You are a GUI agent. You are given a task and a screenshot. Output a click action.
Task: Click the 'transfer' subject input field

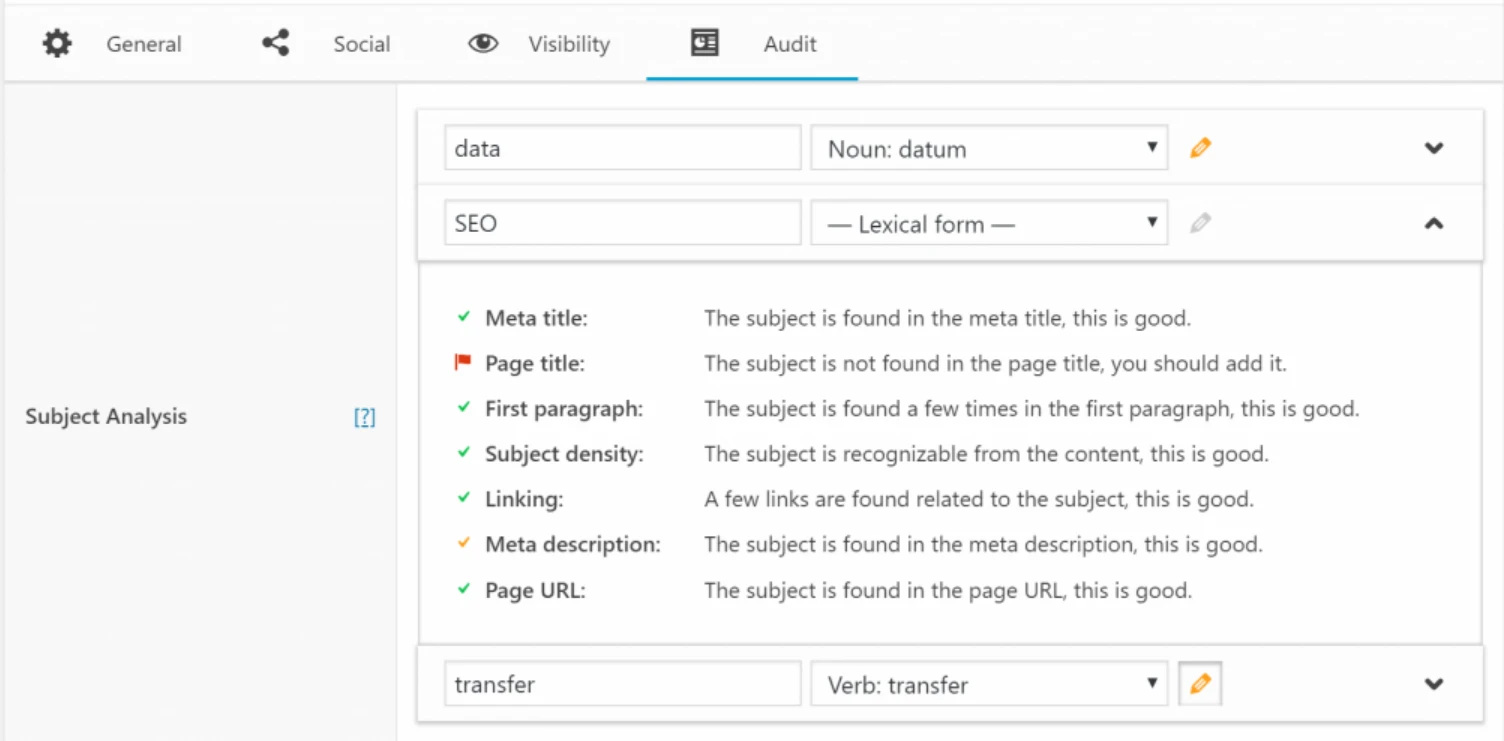[x=622, y=685]
